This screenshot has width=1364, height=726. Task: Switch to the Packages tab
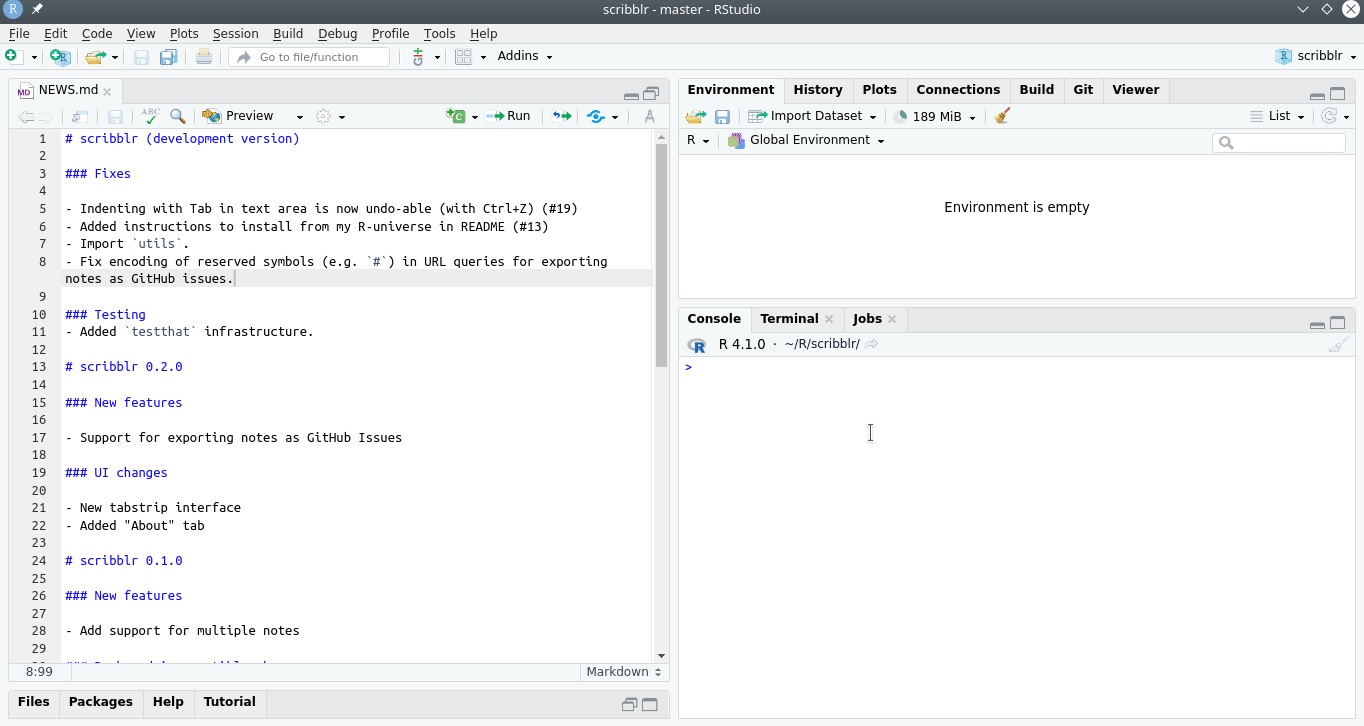point(101,702)
